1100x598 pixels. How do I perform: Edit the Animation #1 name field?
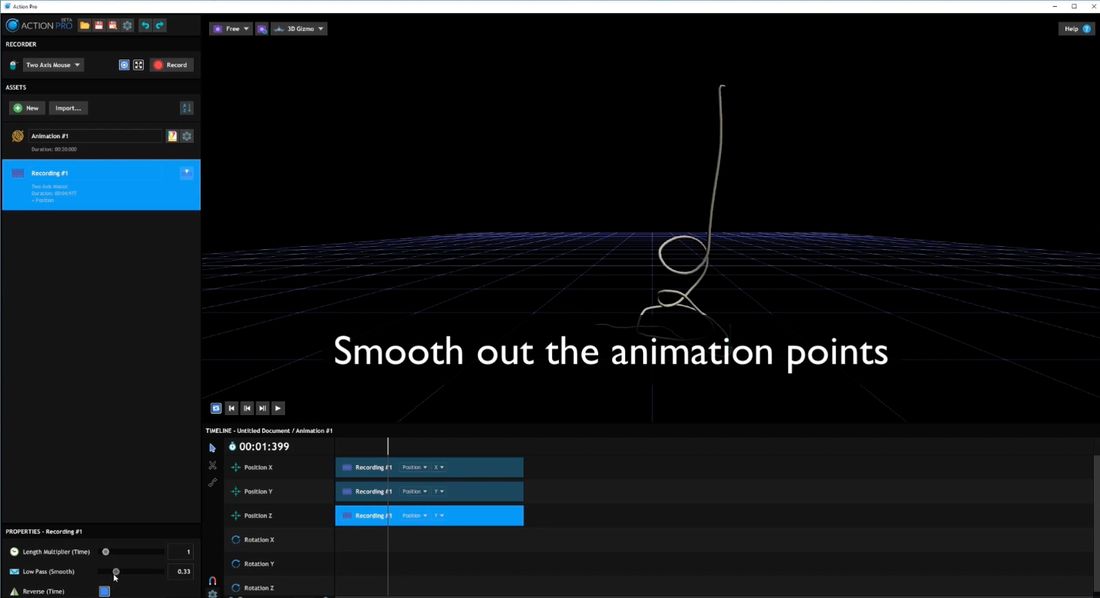pos(95,135)
